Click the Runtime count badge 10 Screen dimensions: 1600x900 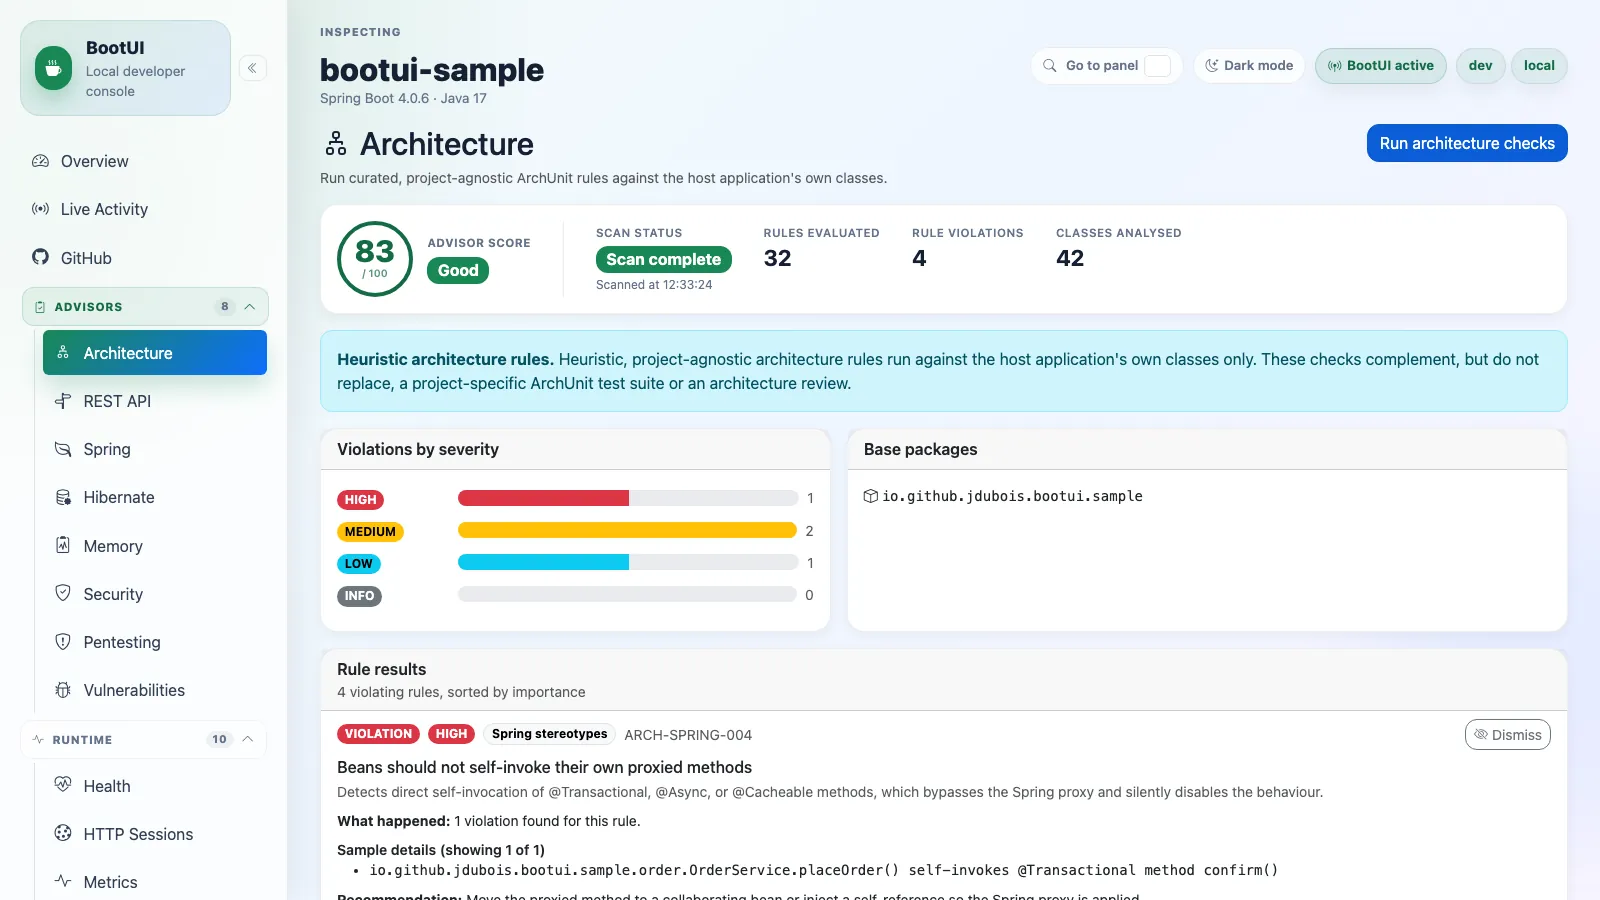[x=219, y=739]
